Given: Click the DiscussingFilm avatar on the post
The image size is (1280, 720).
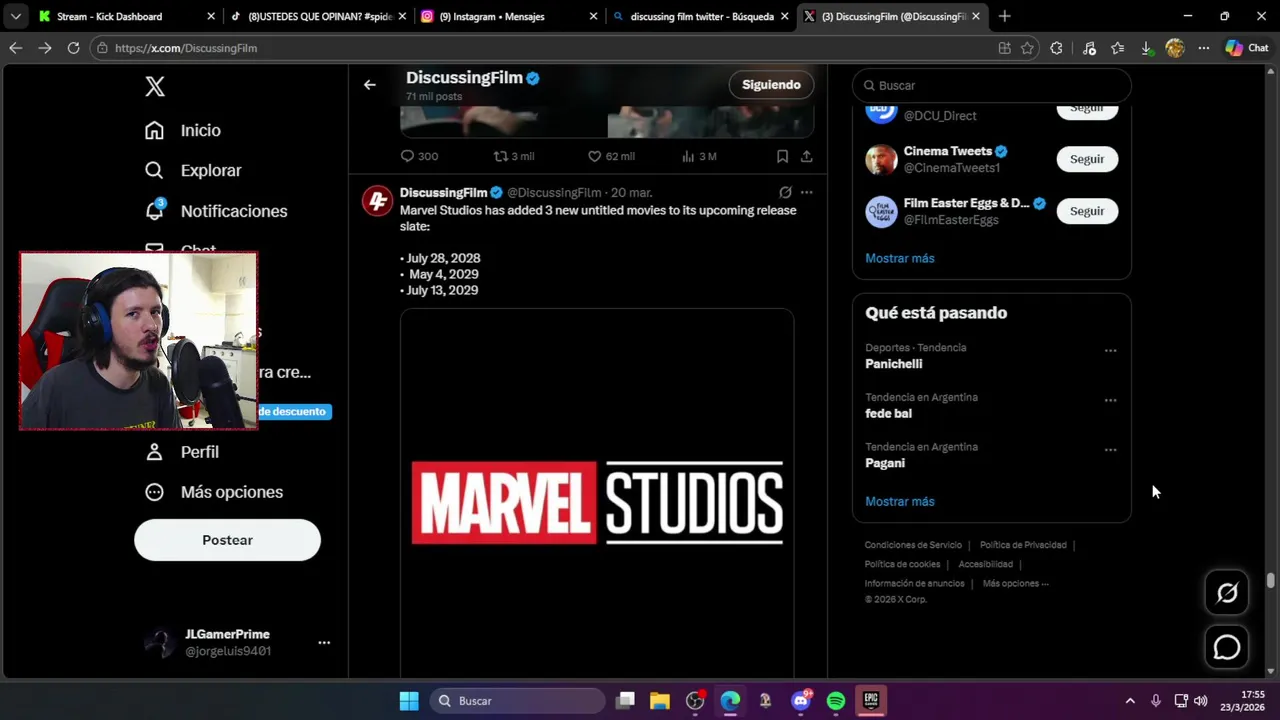Looking at the screenshot, I should [x=377, y=201].
